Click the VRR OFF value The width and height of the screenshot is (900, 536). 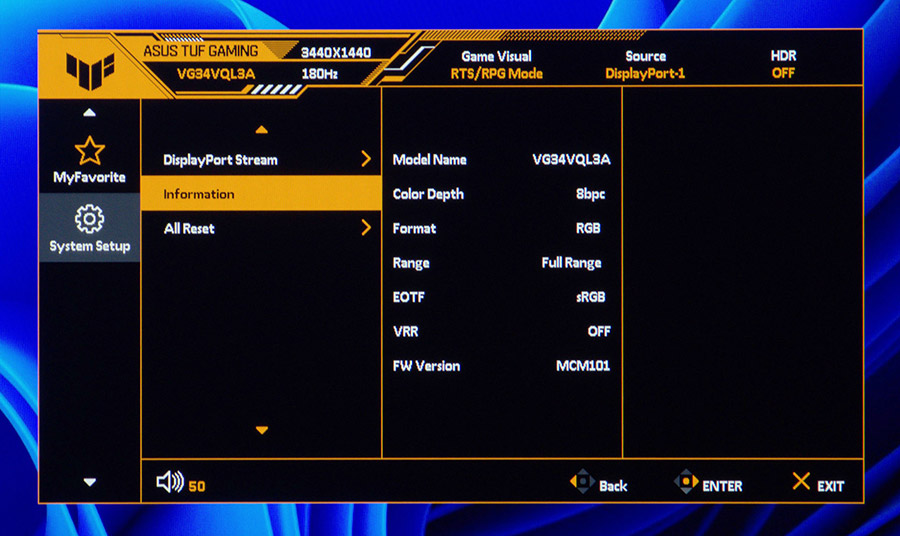[599, 331]
